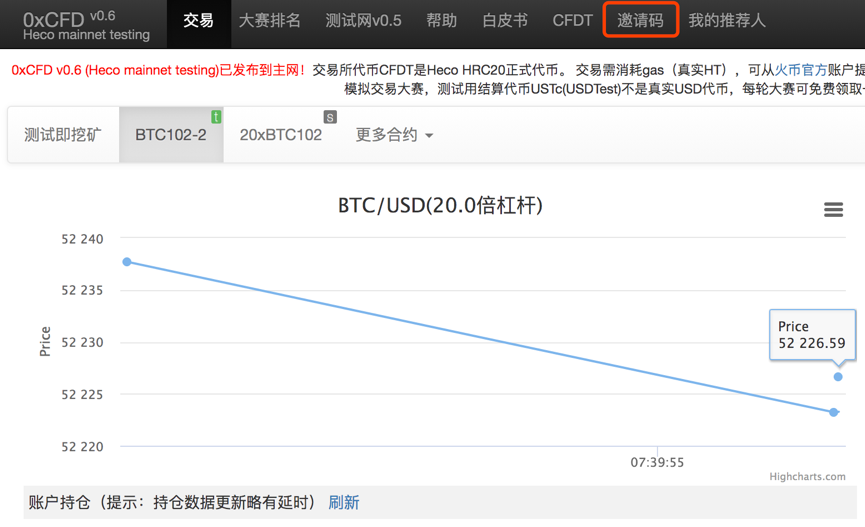Go to 测试网v0.5 page

click(363, 21)
